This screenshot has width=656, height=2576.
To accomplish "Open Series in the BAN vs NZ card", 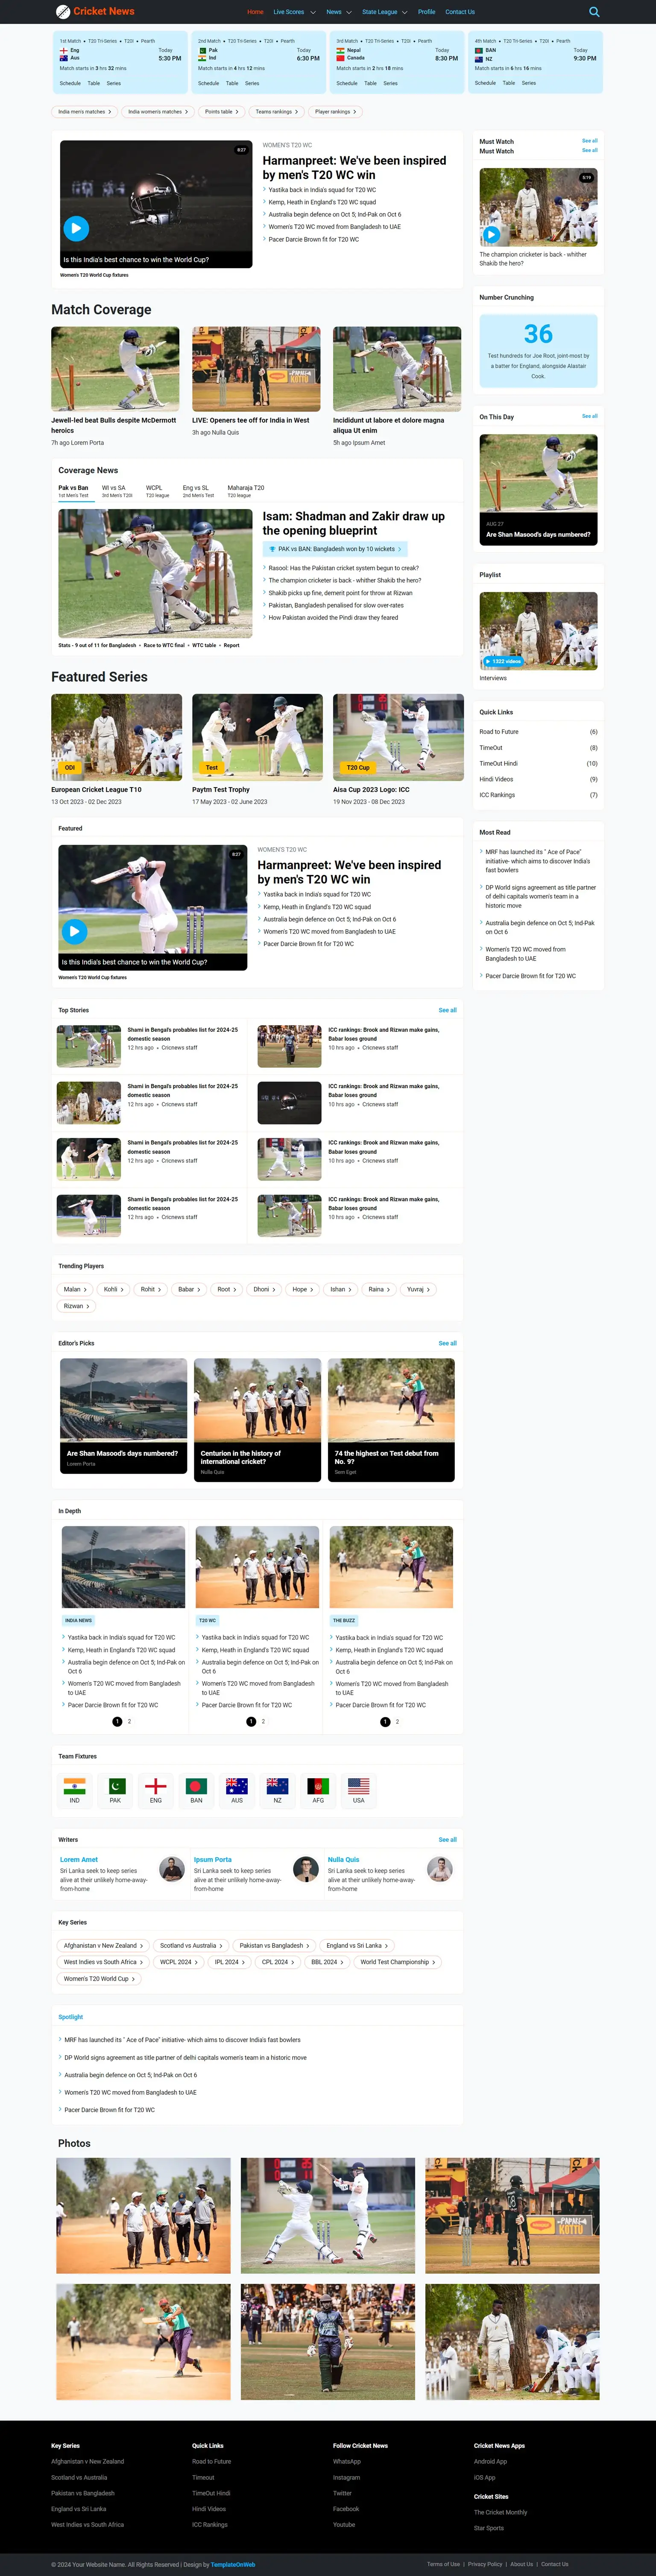I will pyautogui.click(x=529, y=83).
